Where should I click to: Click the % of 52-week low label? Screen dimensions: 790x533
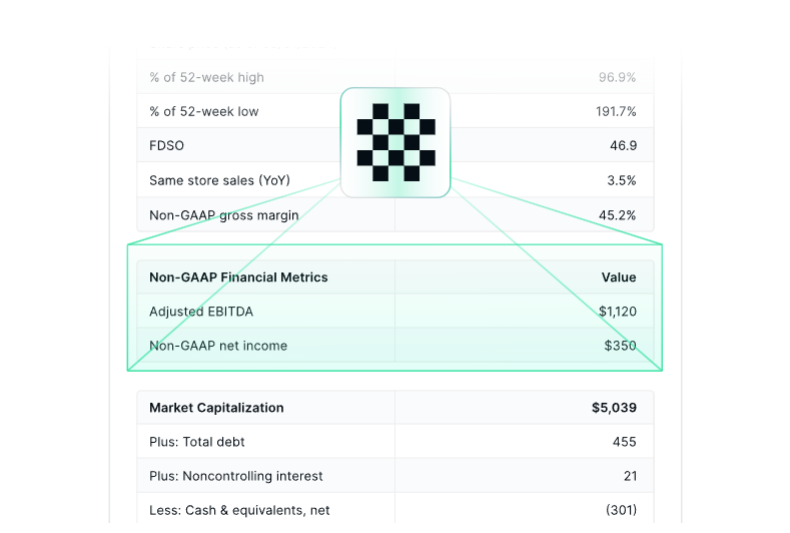click(x=204, y=111)
